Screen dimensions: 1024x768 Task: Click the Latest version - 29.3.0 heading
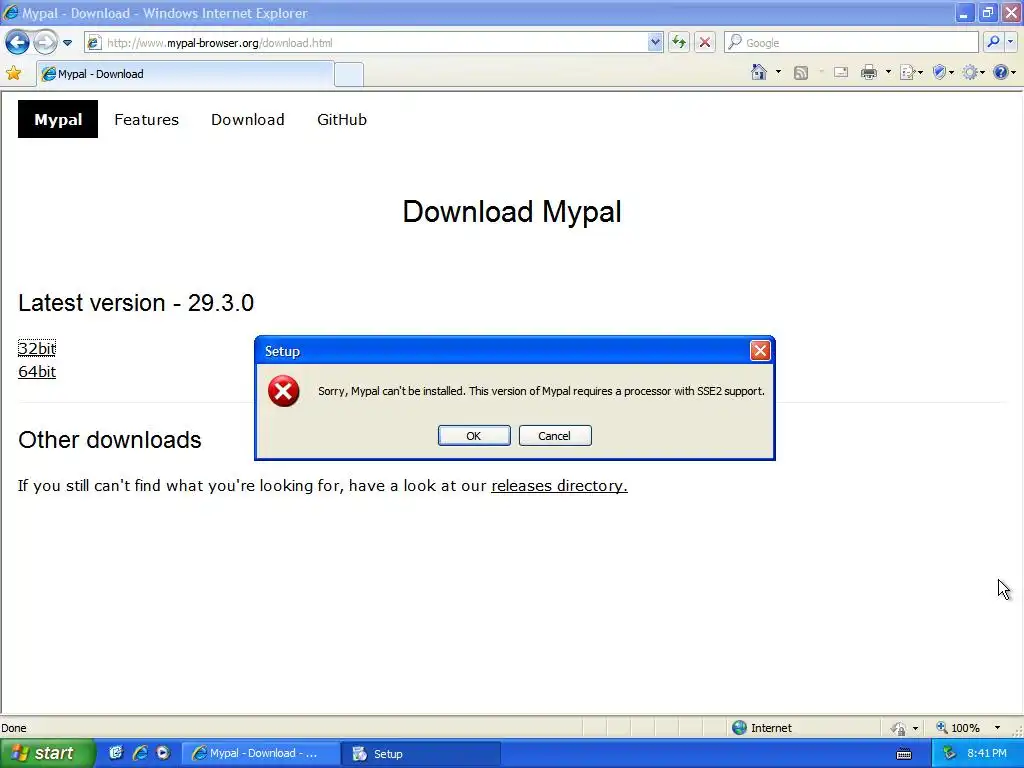point(136,303)
